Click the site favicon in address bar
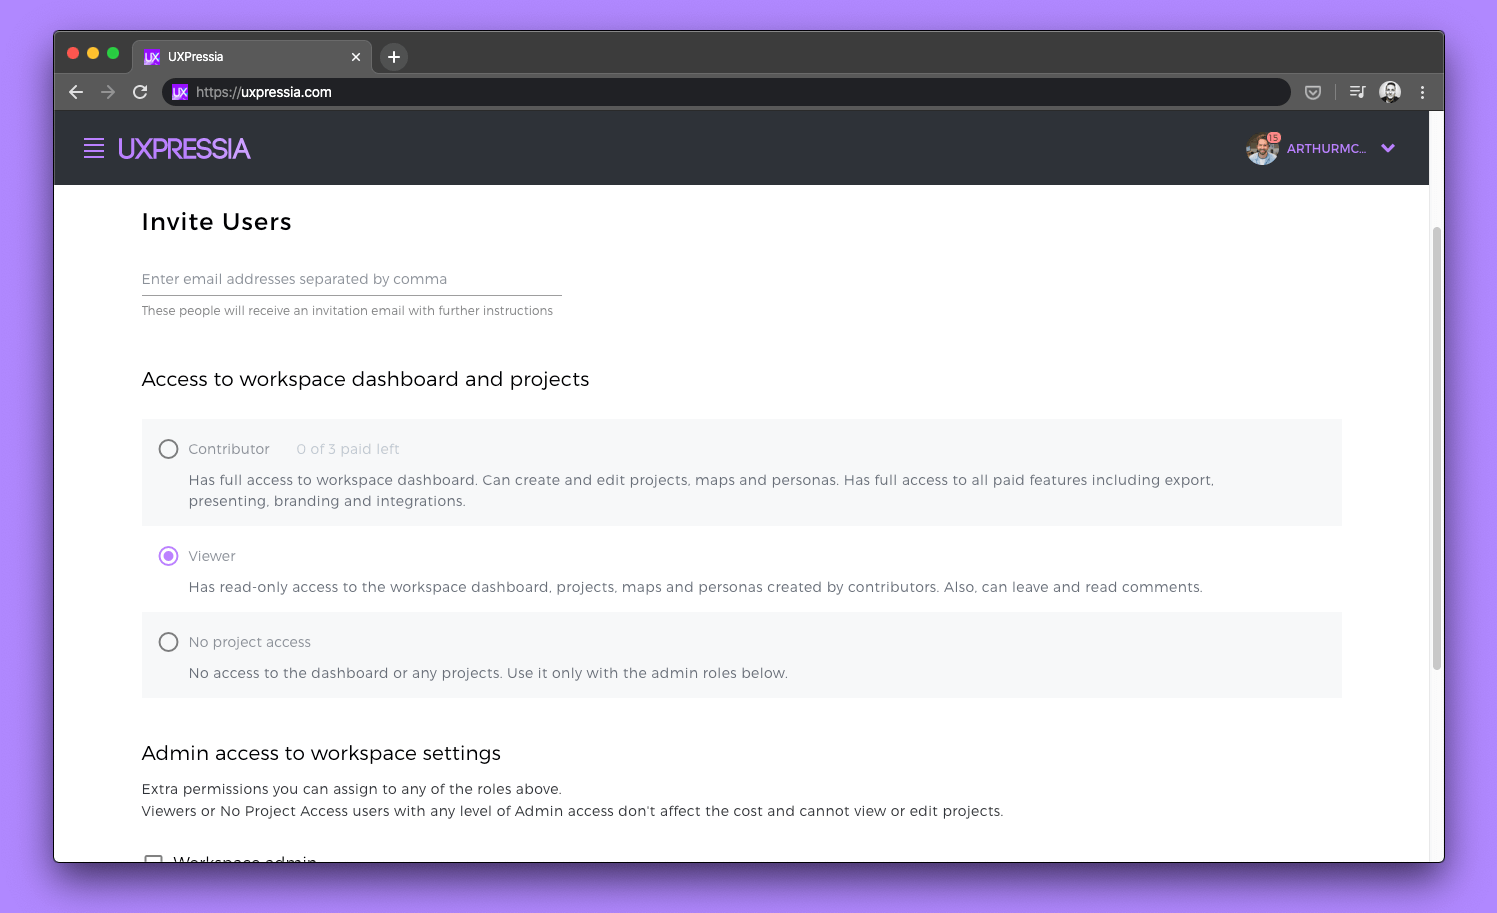1497x913 pixels. tap(180, 92)
